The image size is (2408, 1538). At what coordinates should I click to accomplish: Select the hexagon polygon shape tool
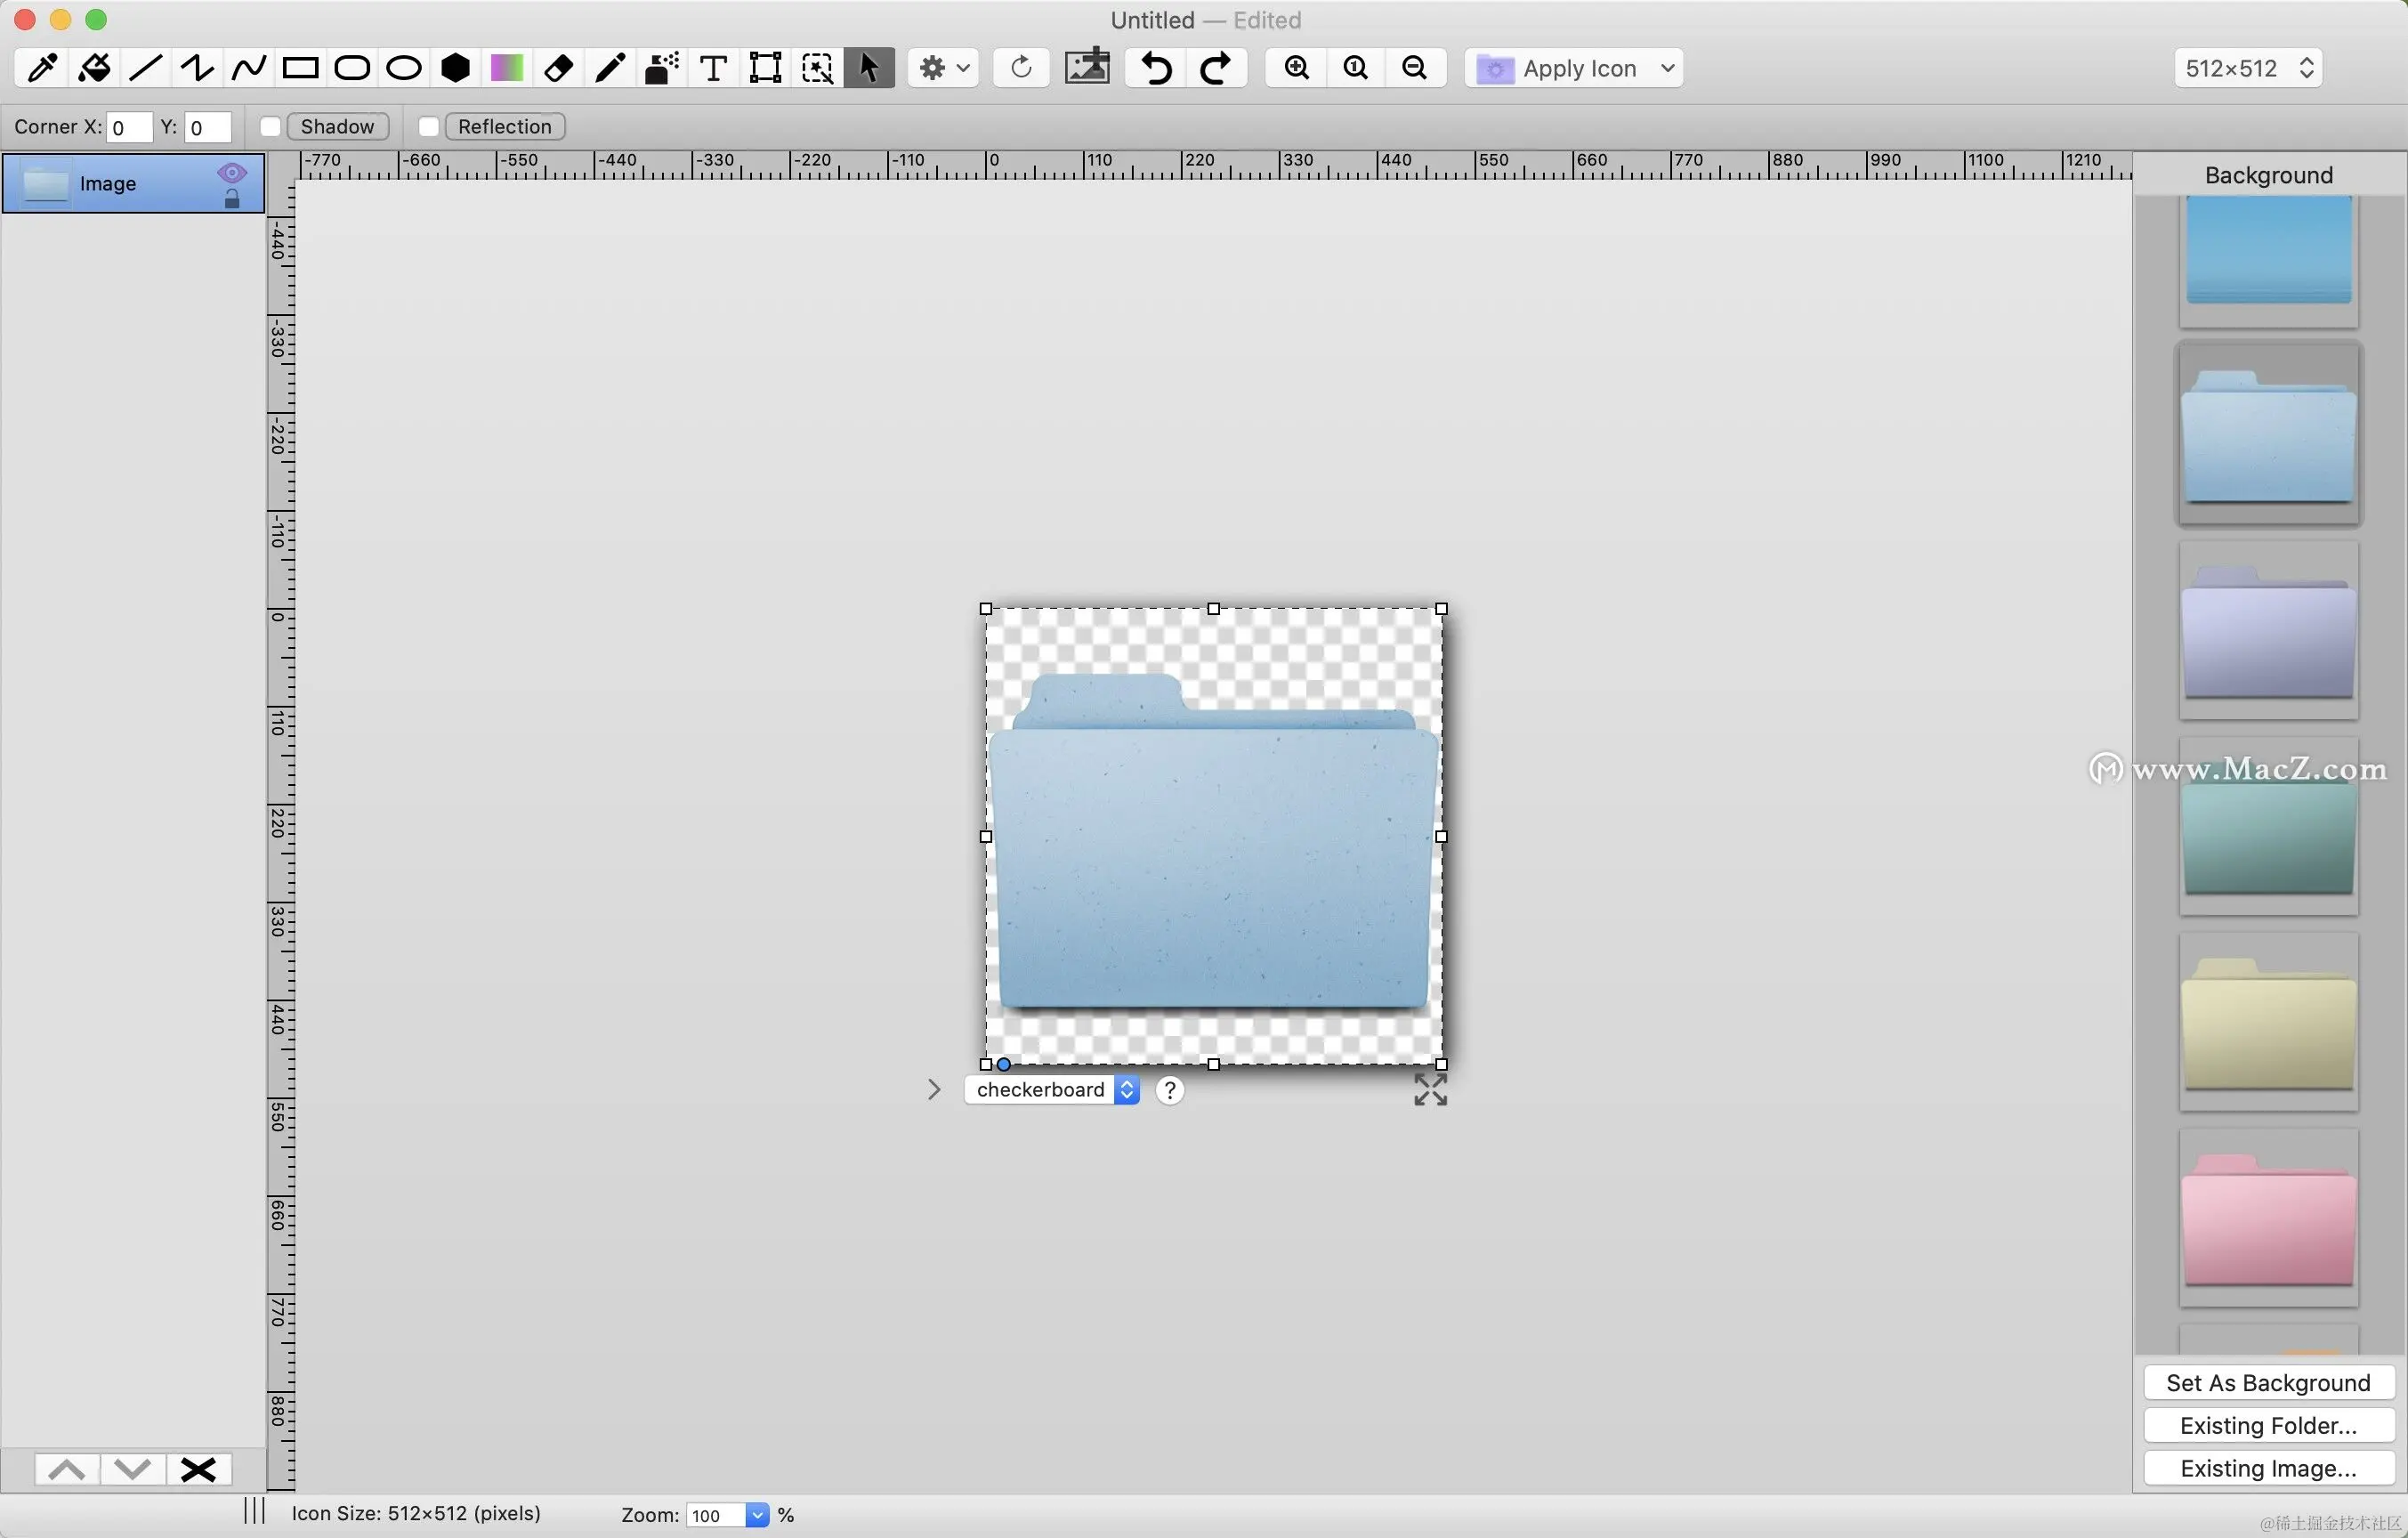tap(455, 68)
